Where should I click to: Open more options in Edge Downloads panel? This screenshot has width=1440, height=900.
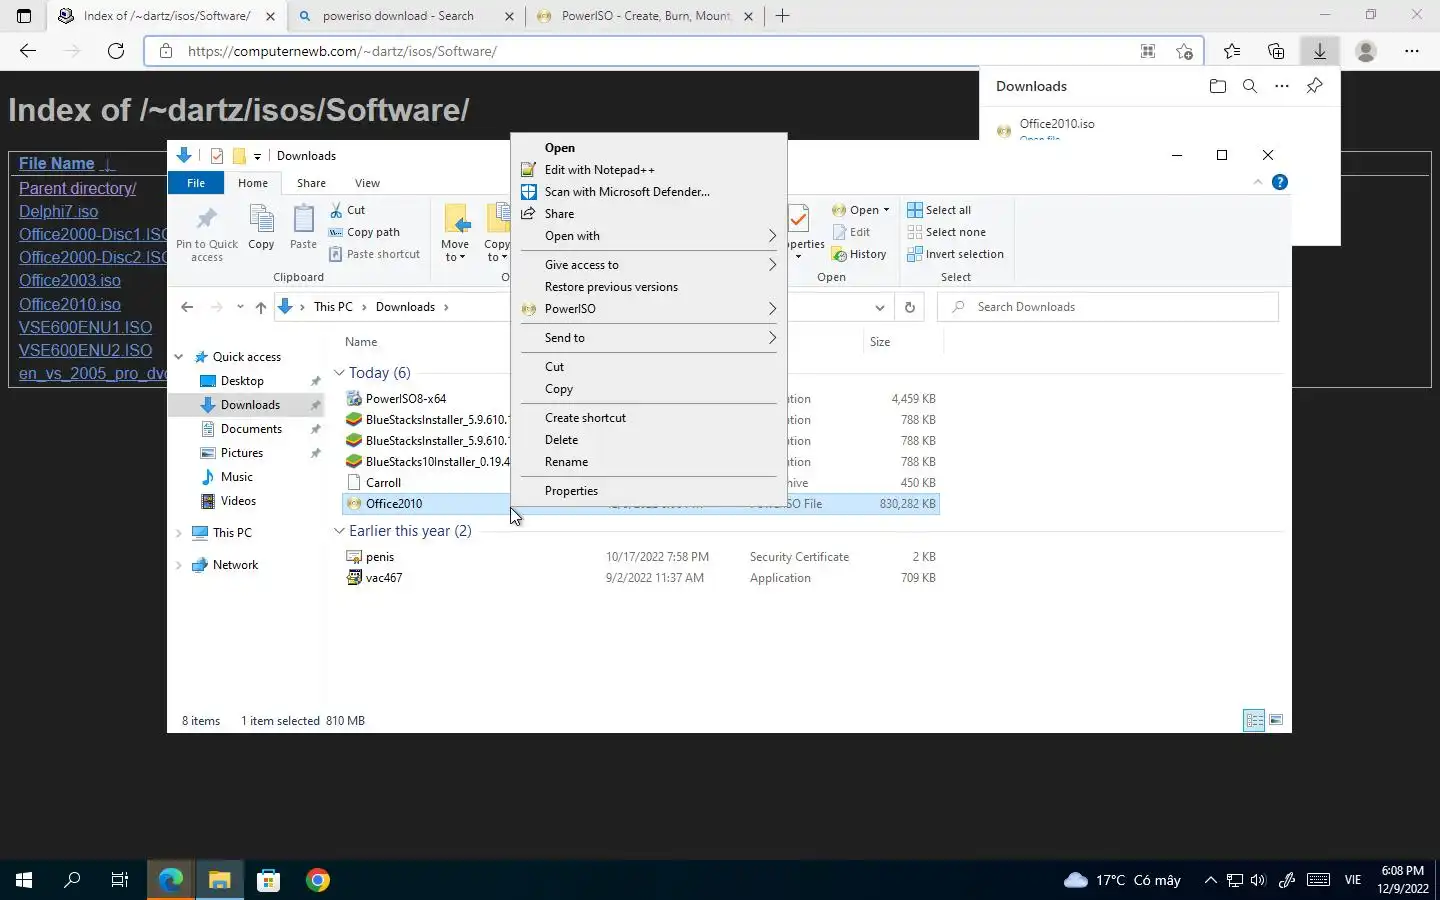coord(1282,86)
